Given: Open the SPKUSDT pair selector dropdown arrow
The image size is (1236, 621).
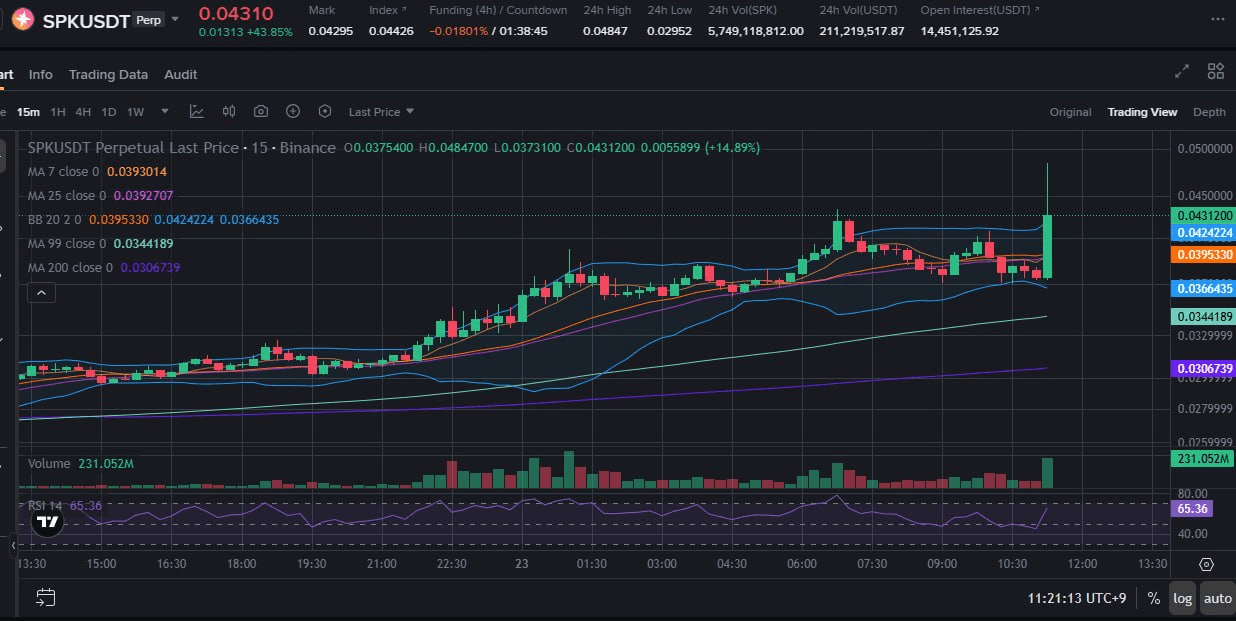Looking at the screenshot, I should [x=177, y=19].
